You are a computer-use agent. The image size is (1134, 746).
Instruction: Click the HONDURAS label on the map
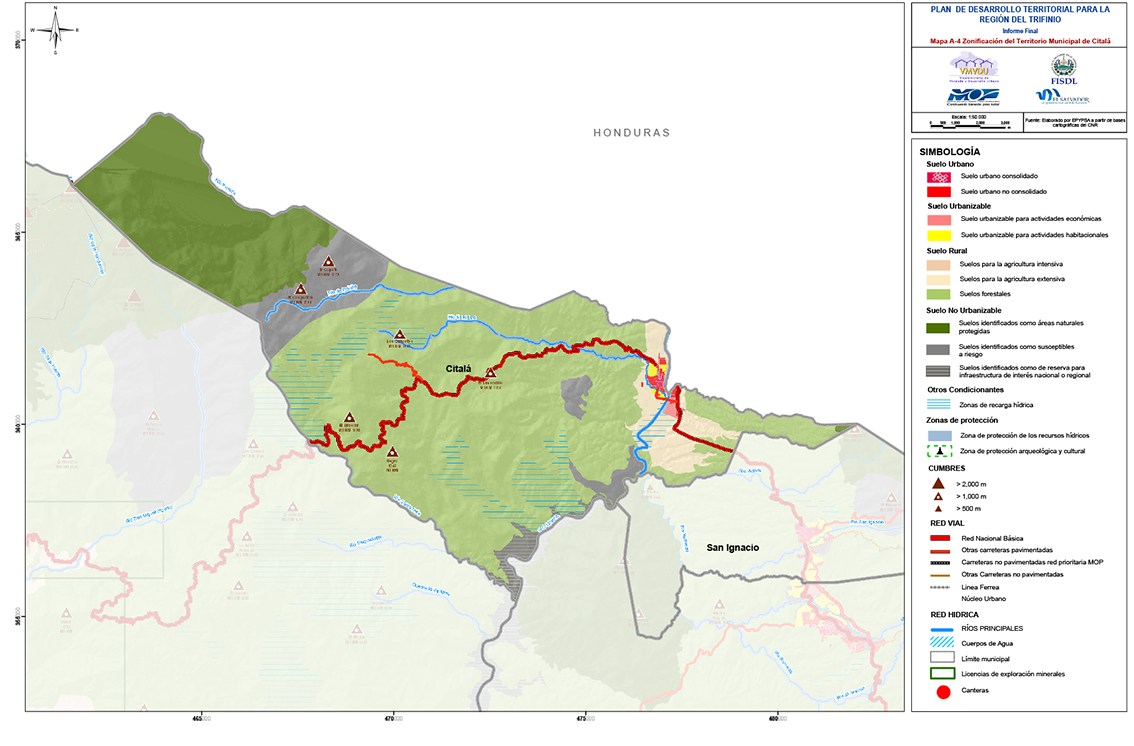631,132
